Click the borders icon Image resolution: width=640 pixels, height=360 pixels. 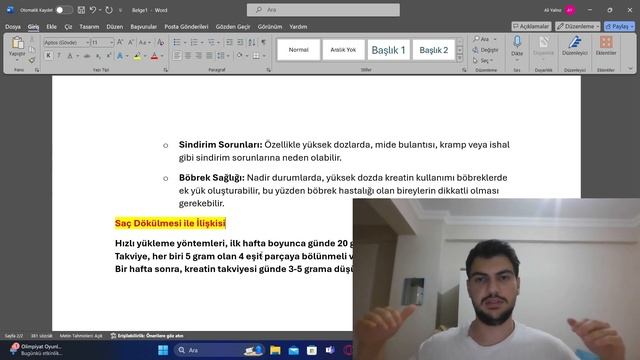click(256, 56)
